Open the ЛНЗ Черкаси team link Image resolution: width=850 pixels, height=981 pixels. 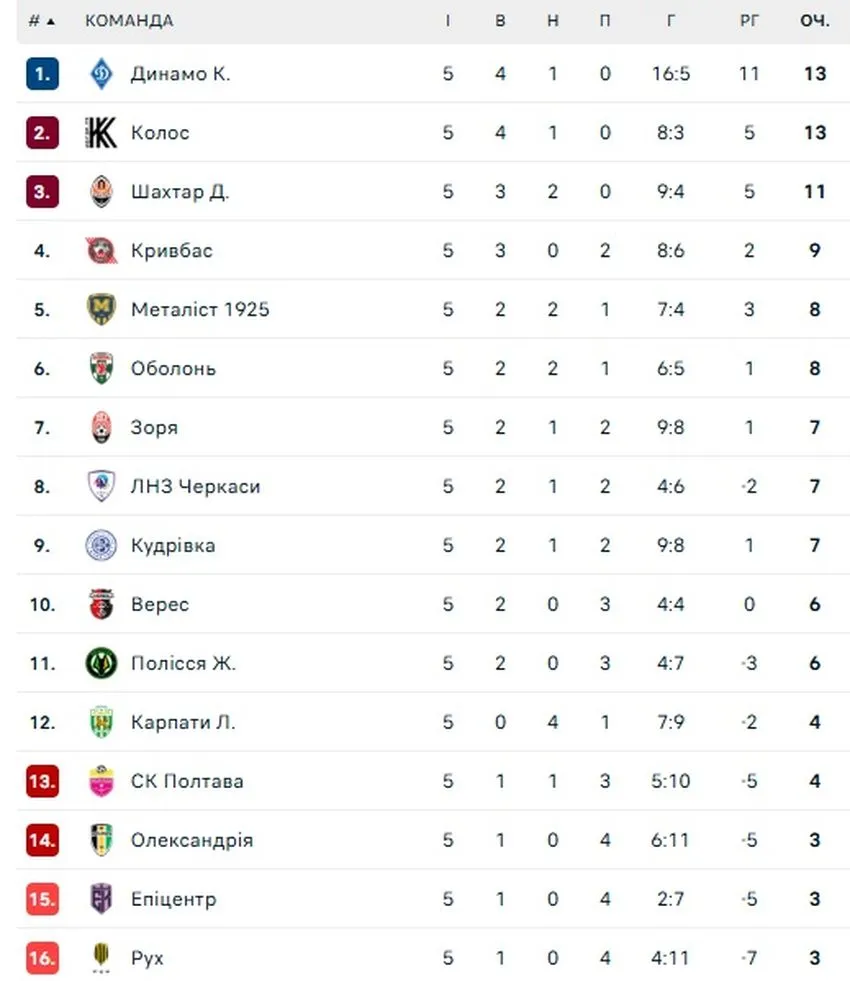pos(195,486)
